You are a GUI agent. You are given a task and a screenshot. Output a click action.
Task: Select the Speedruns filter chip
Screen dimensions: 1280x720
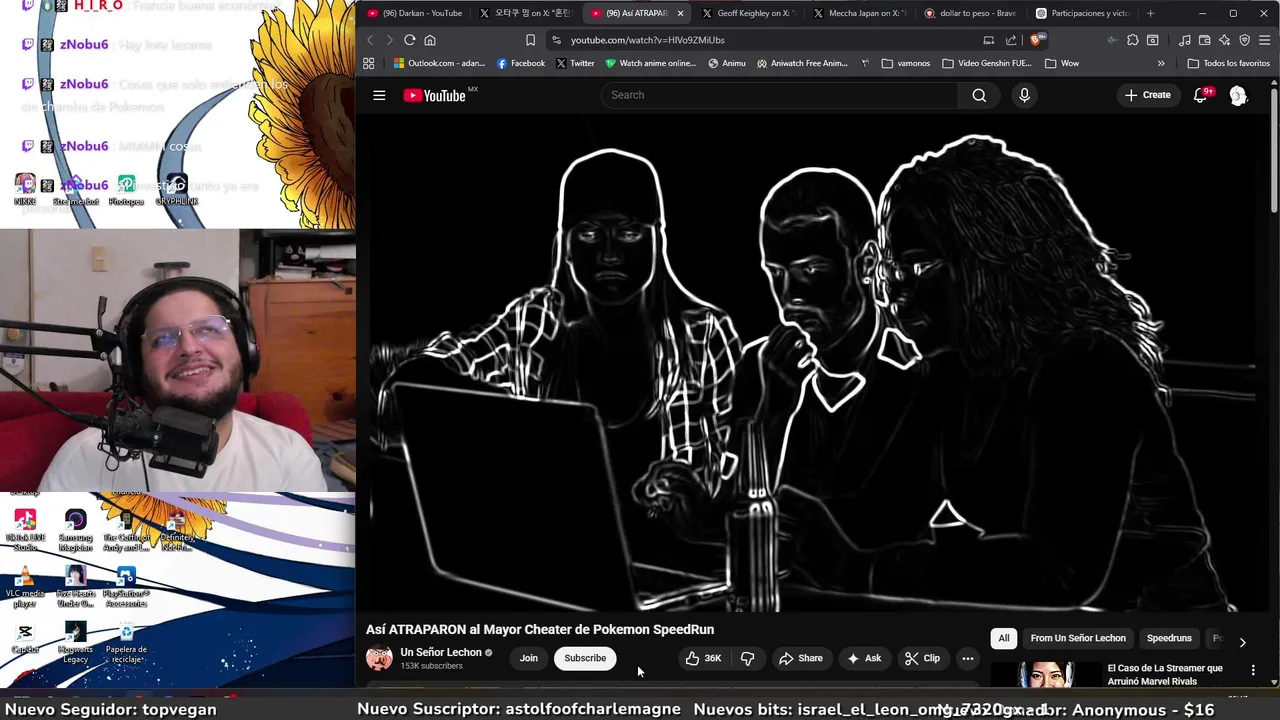[x=1169, y=638]
